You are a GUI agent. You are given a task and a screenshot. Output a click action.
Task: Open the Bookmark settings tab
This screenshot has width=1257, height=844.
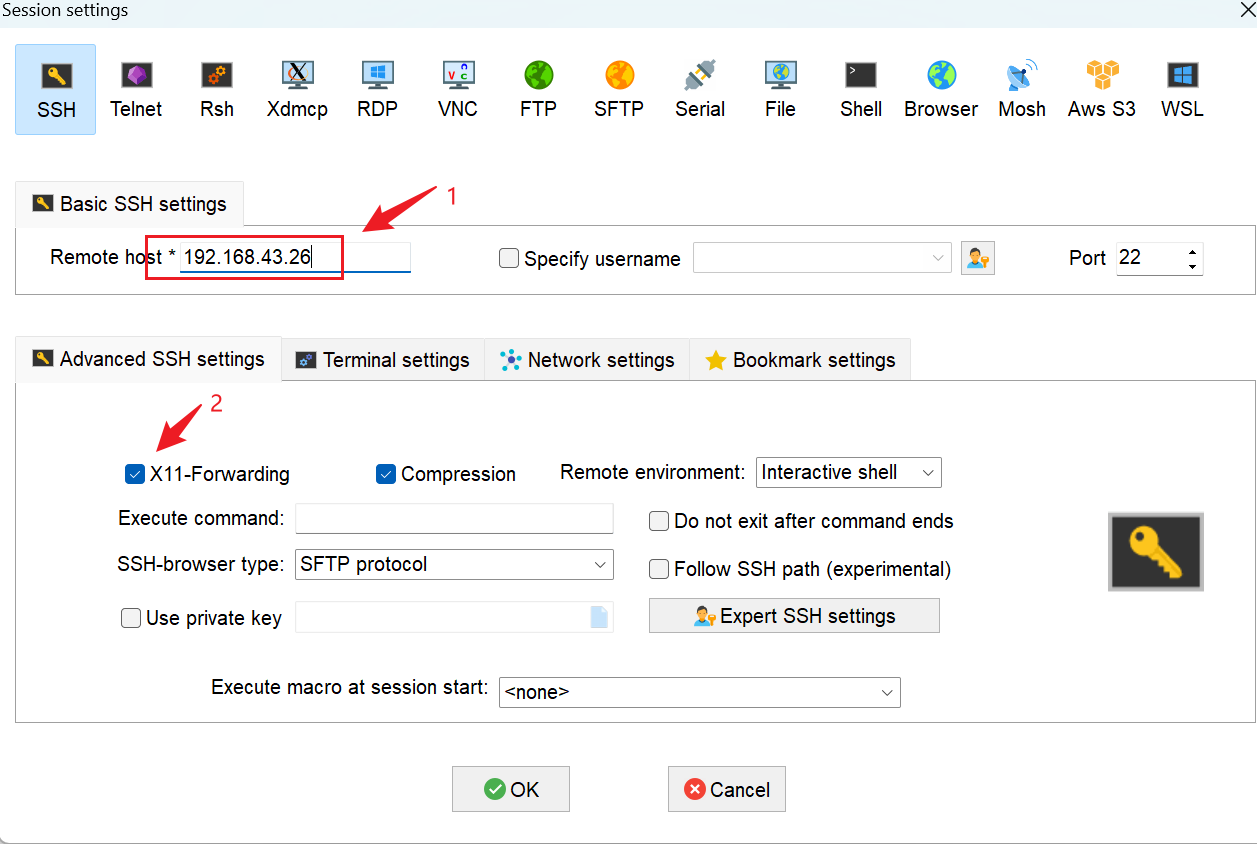click(x=800, y=360)
